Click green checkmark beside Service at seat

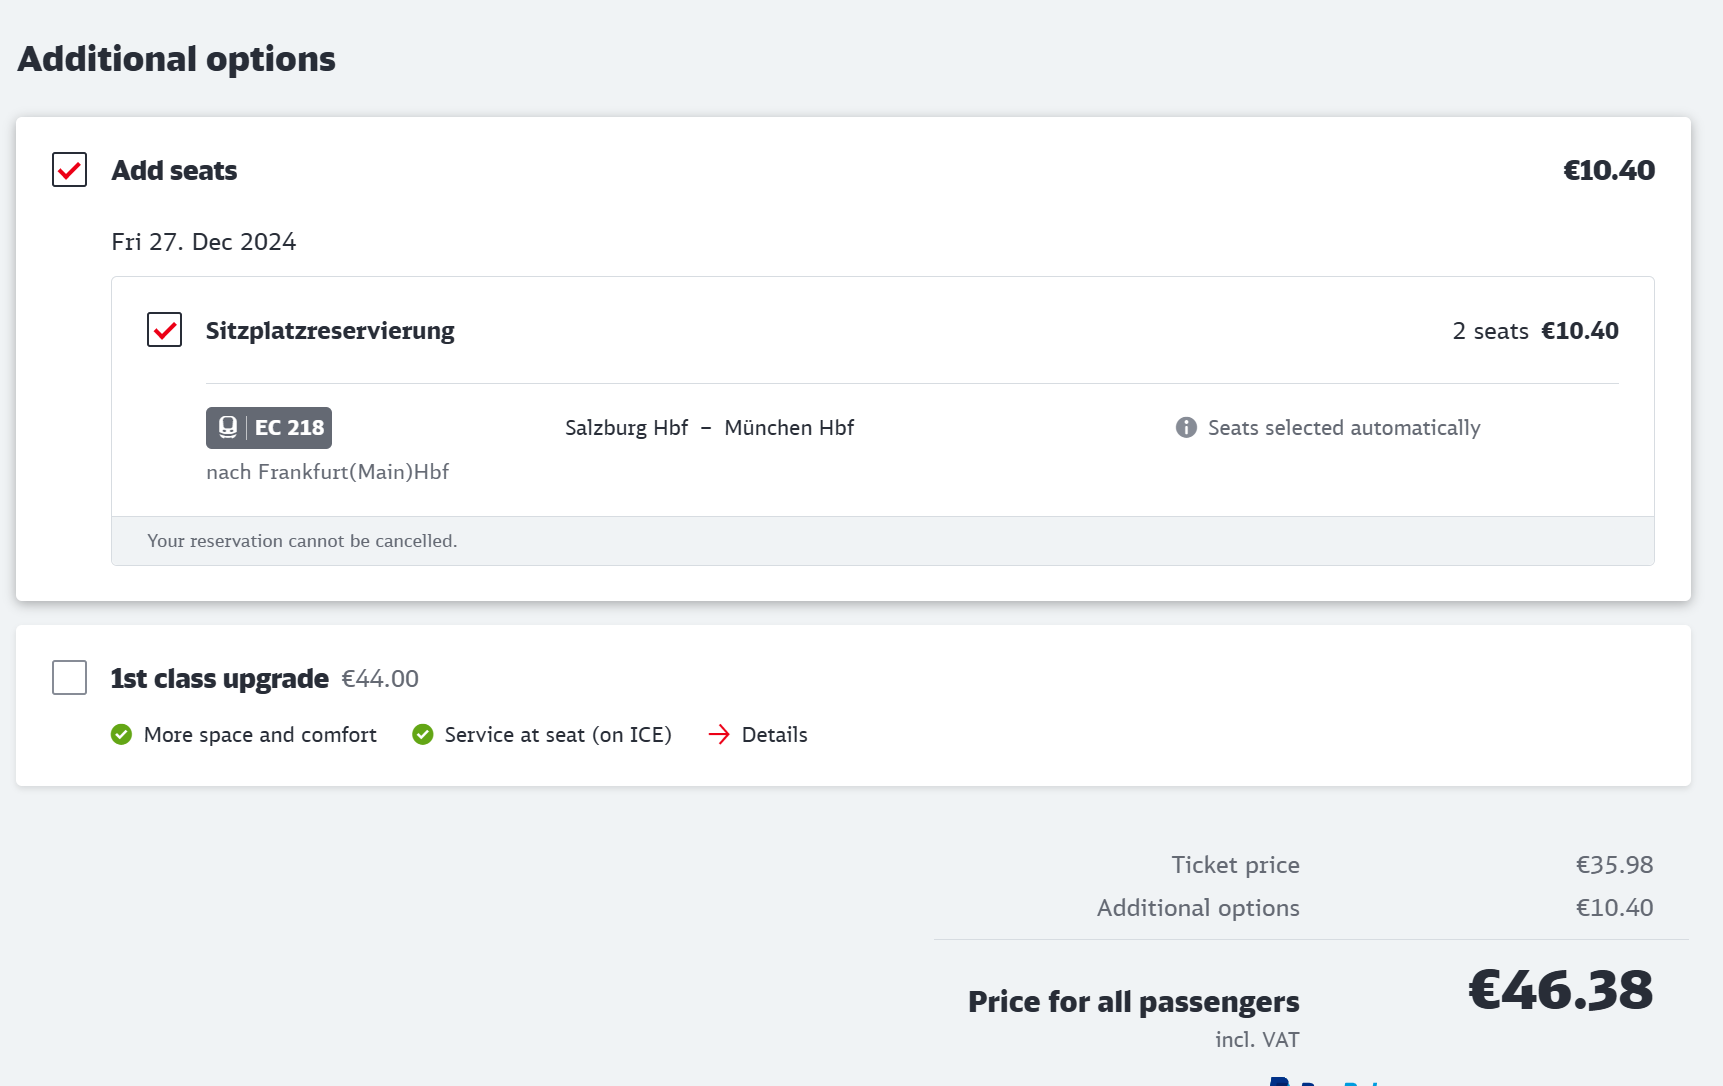point(423,735)
